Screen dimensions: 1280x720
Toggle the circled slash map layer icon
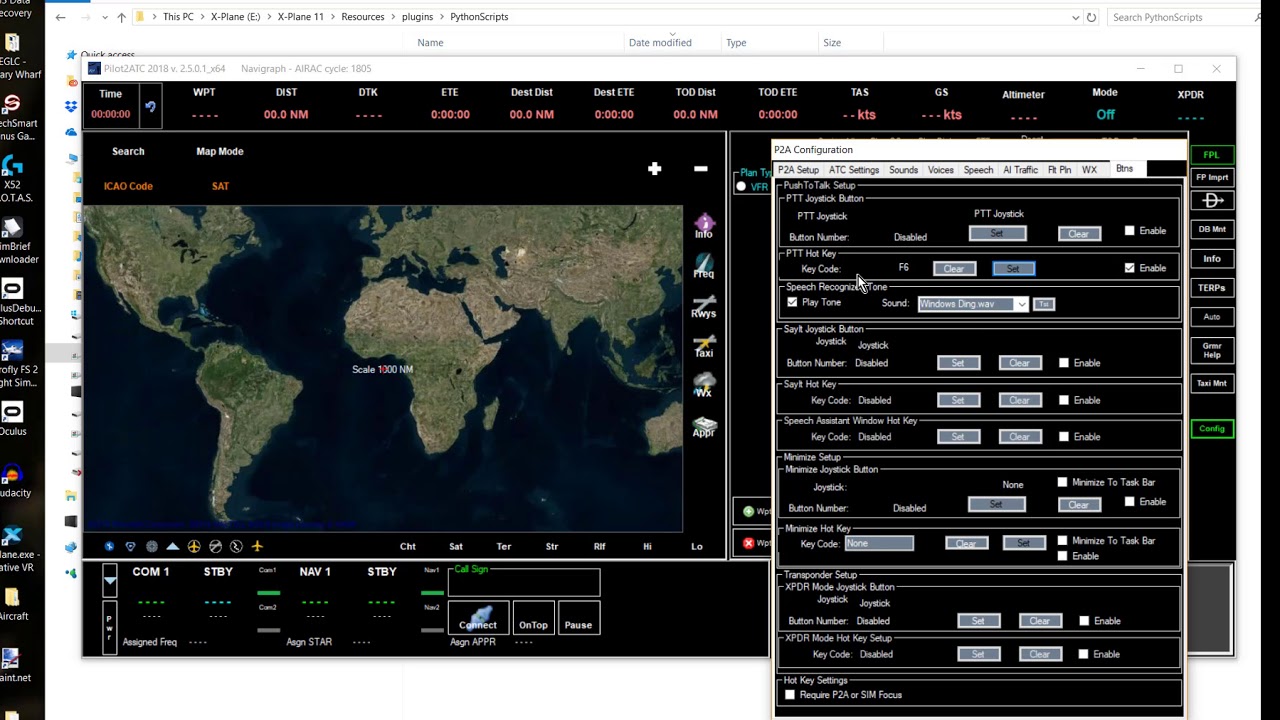[215, 546]
